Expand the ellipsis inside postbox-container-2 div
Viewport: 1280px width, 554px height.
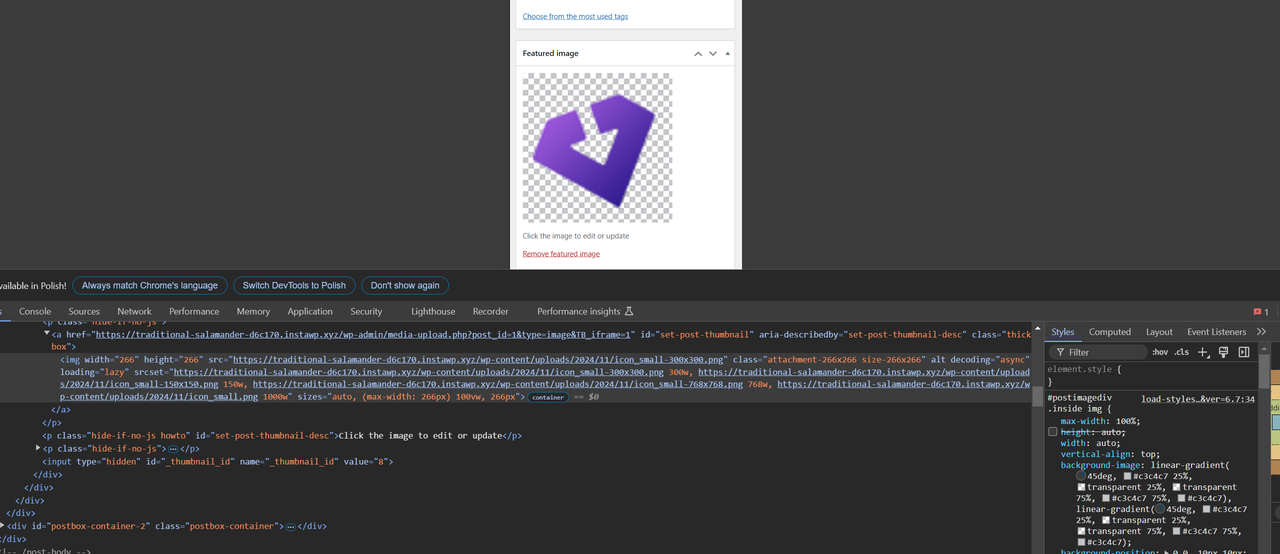(x=290, y=526)
